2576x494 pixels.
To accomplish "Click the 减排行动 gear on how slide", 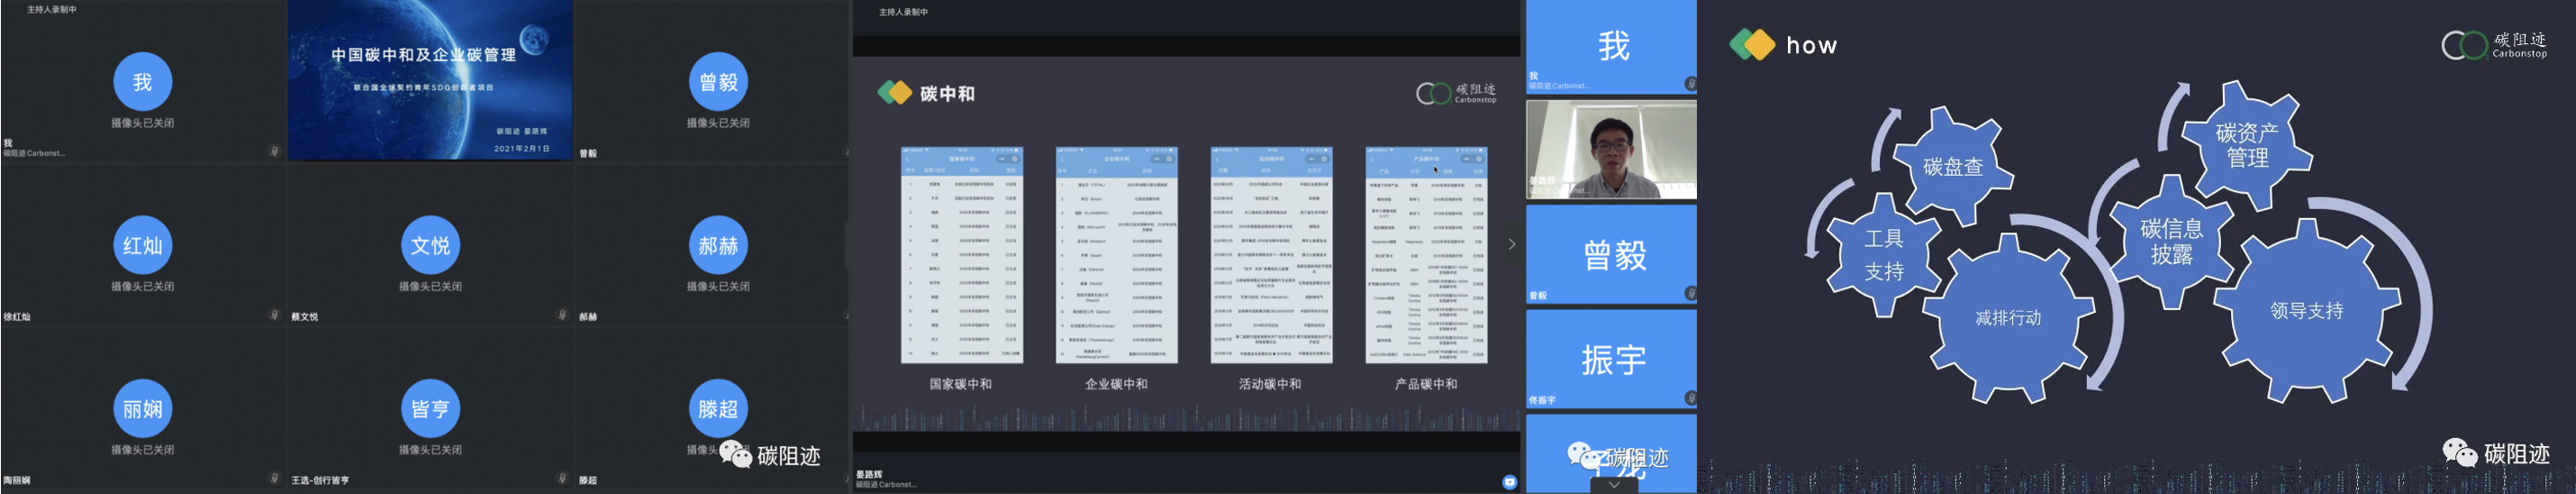I will coord(2008,317).
